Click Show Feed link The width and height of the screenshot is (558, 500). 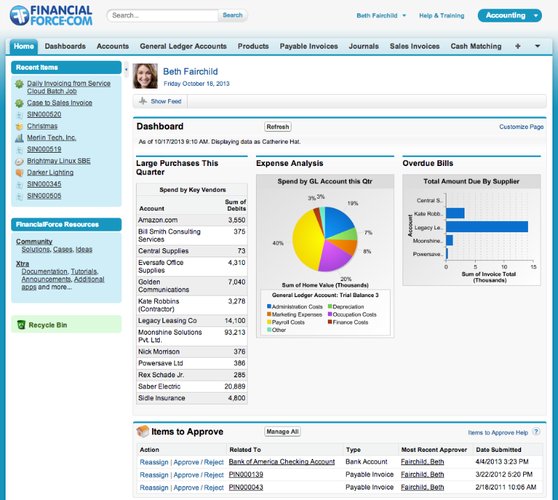point(166,101)
